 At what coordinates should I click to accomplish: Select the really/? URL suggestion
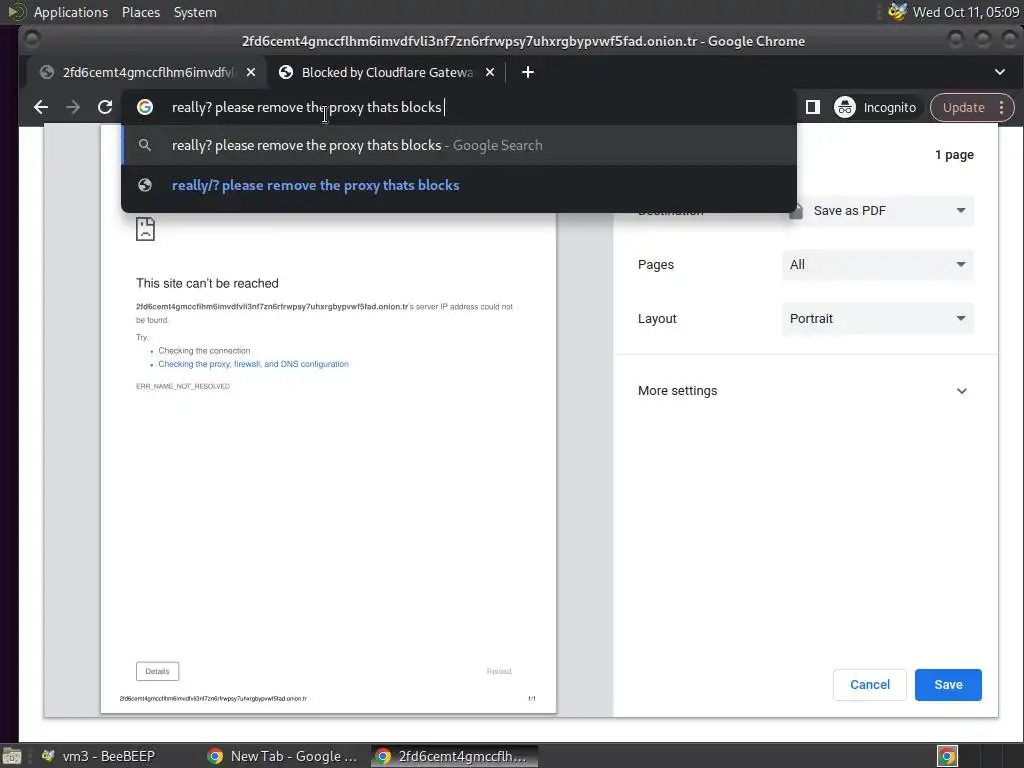[x=459, y=185]
